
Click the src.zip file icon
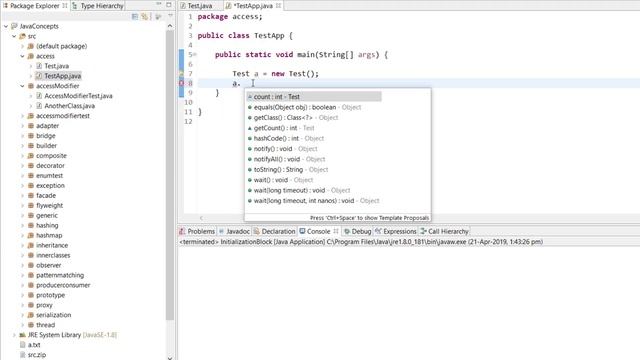22,355
